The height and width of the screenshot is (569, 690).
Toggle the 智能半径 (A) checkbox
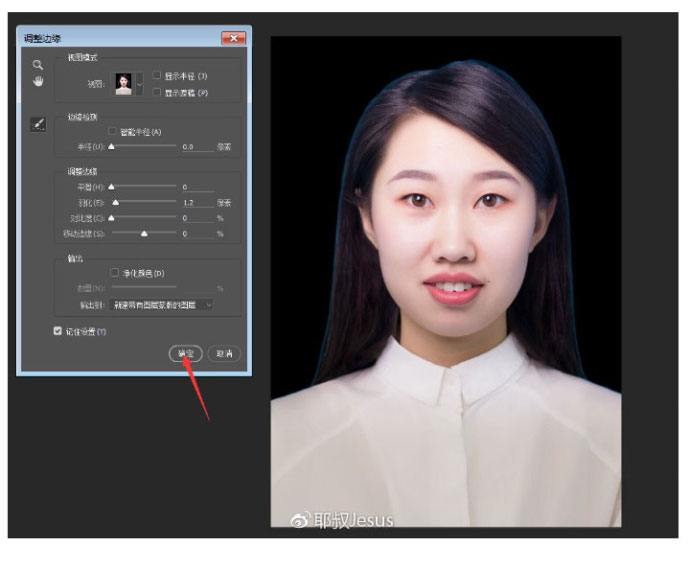(113, 131)
